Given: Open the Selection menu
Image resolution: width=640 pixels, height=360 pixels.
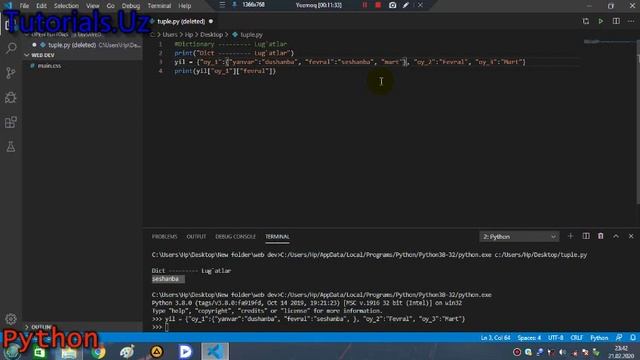Looking at the screenshot, I should tap(66, 6).
